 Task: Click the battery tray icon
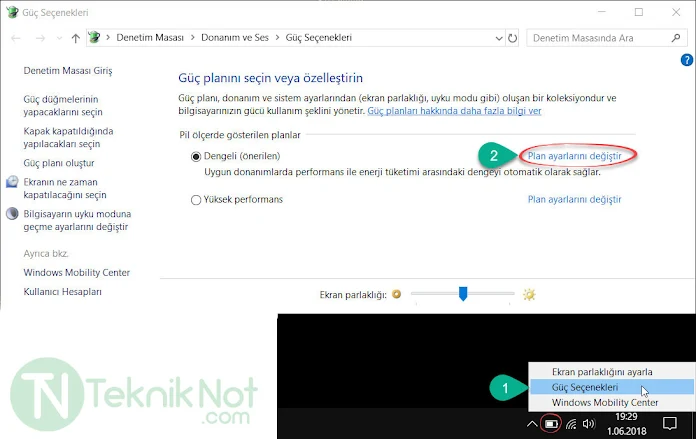click(551, 424)
